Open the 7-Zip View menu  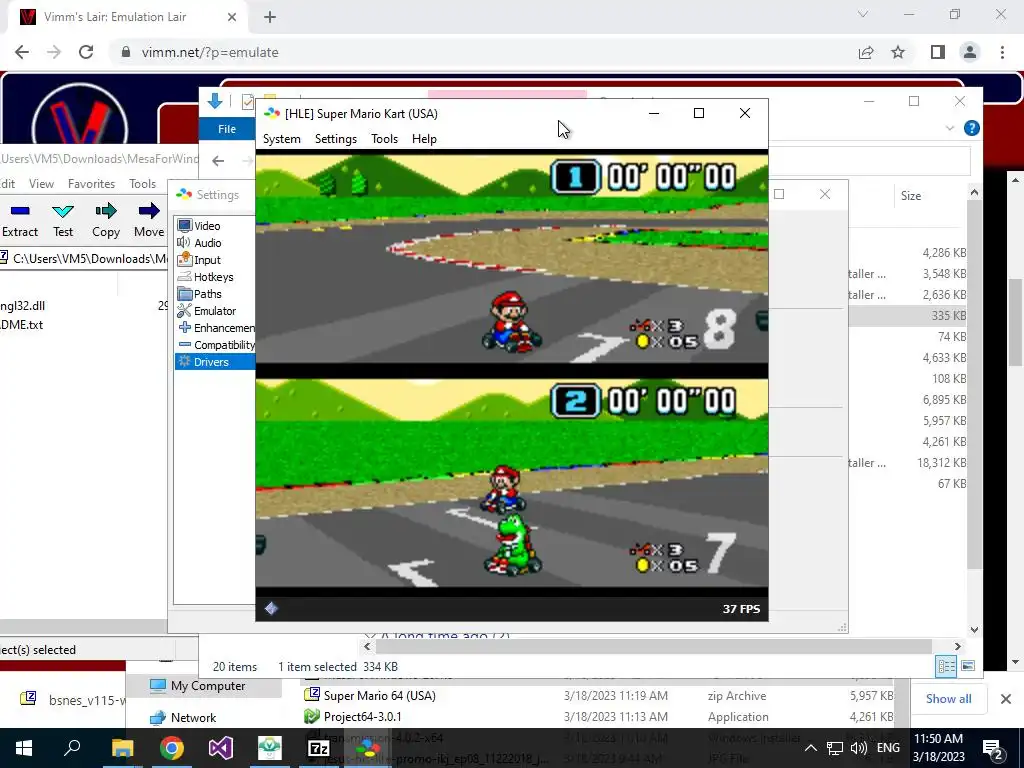(41, 184)
